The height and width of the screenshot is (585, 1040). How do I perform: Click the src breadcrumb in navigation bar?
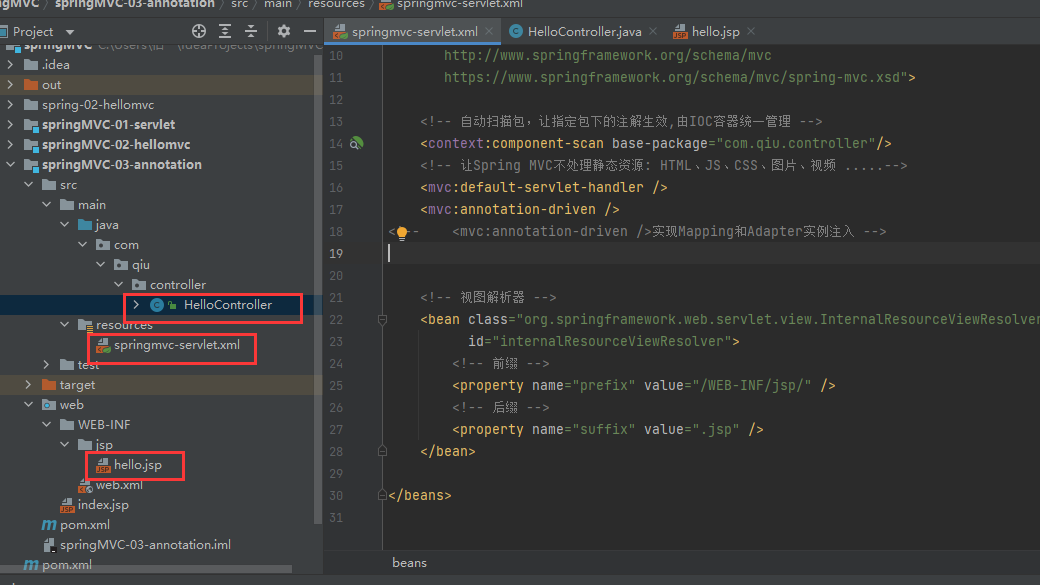click(x=239, y=4)
